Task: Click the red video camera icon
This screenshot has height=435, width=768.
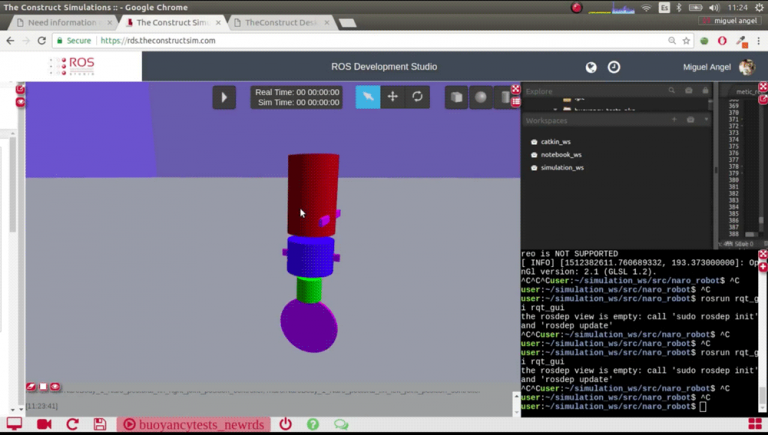Action: 44,424
